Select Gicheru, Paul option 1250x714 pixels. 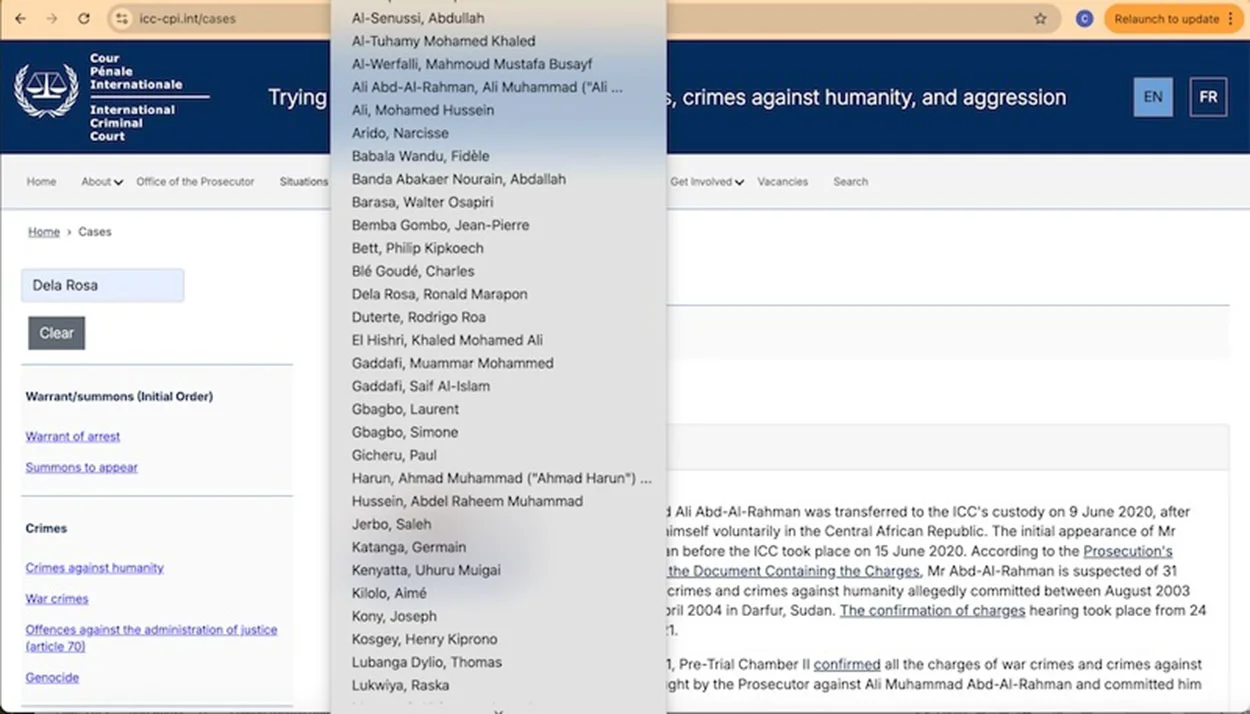498,455
